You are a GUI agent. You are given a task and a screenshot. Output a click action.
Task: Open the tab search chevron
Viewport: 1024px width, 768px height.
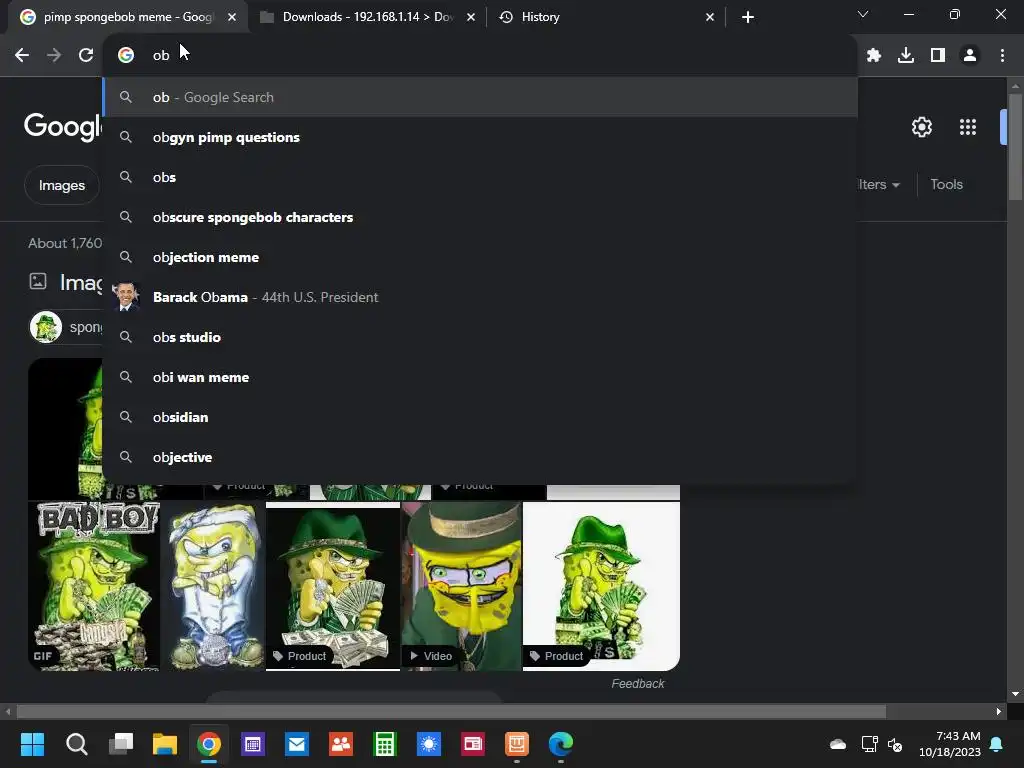pyautogui.click(x=863, y=14)
